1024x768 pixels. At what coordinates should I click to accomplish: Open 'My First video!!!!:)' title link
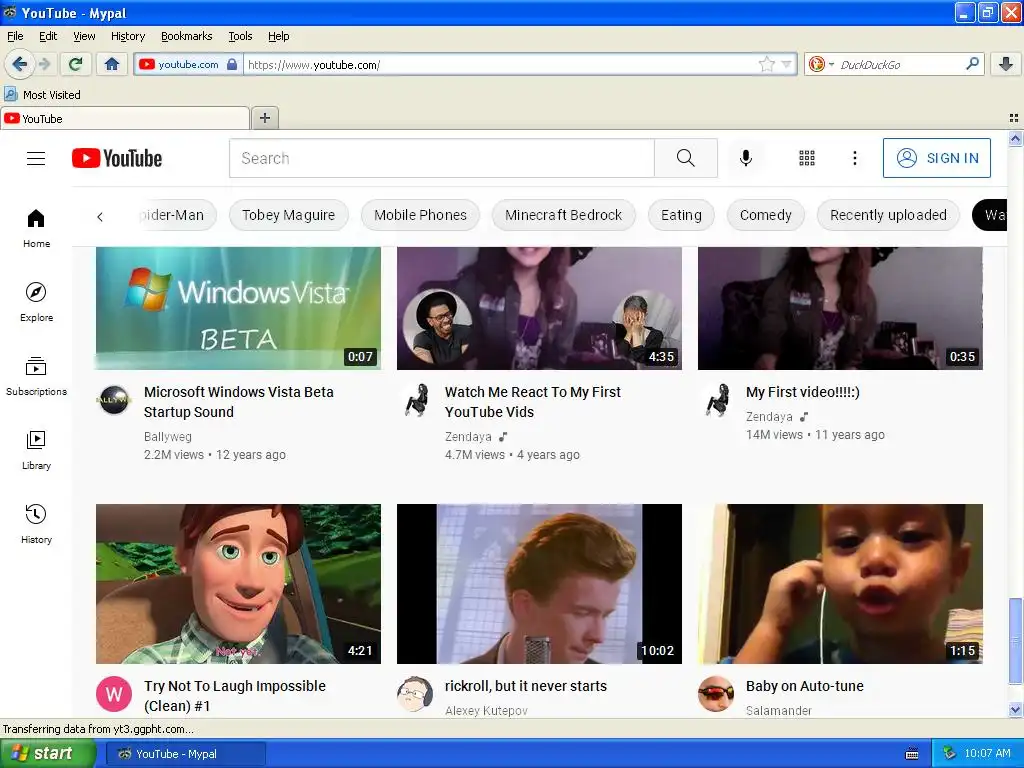(x=803, y=392)
